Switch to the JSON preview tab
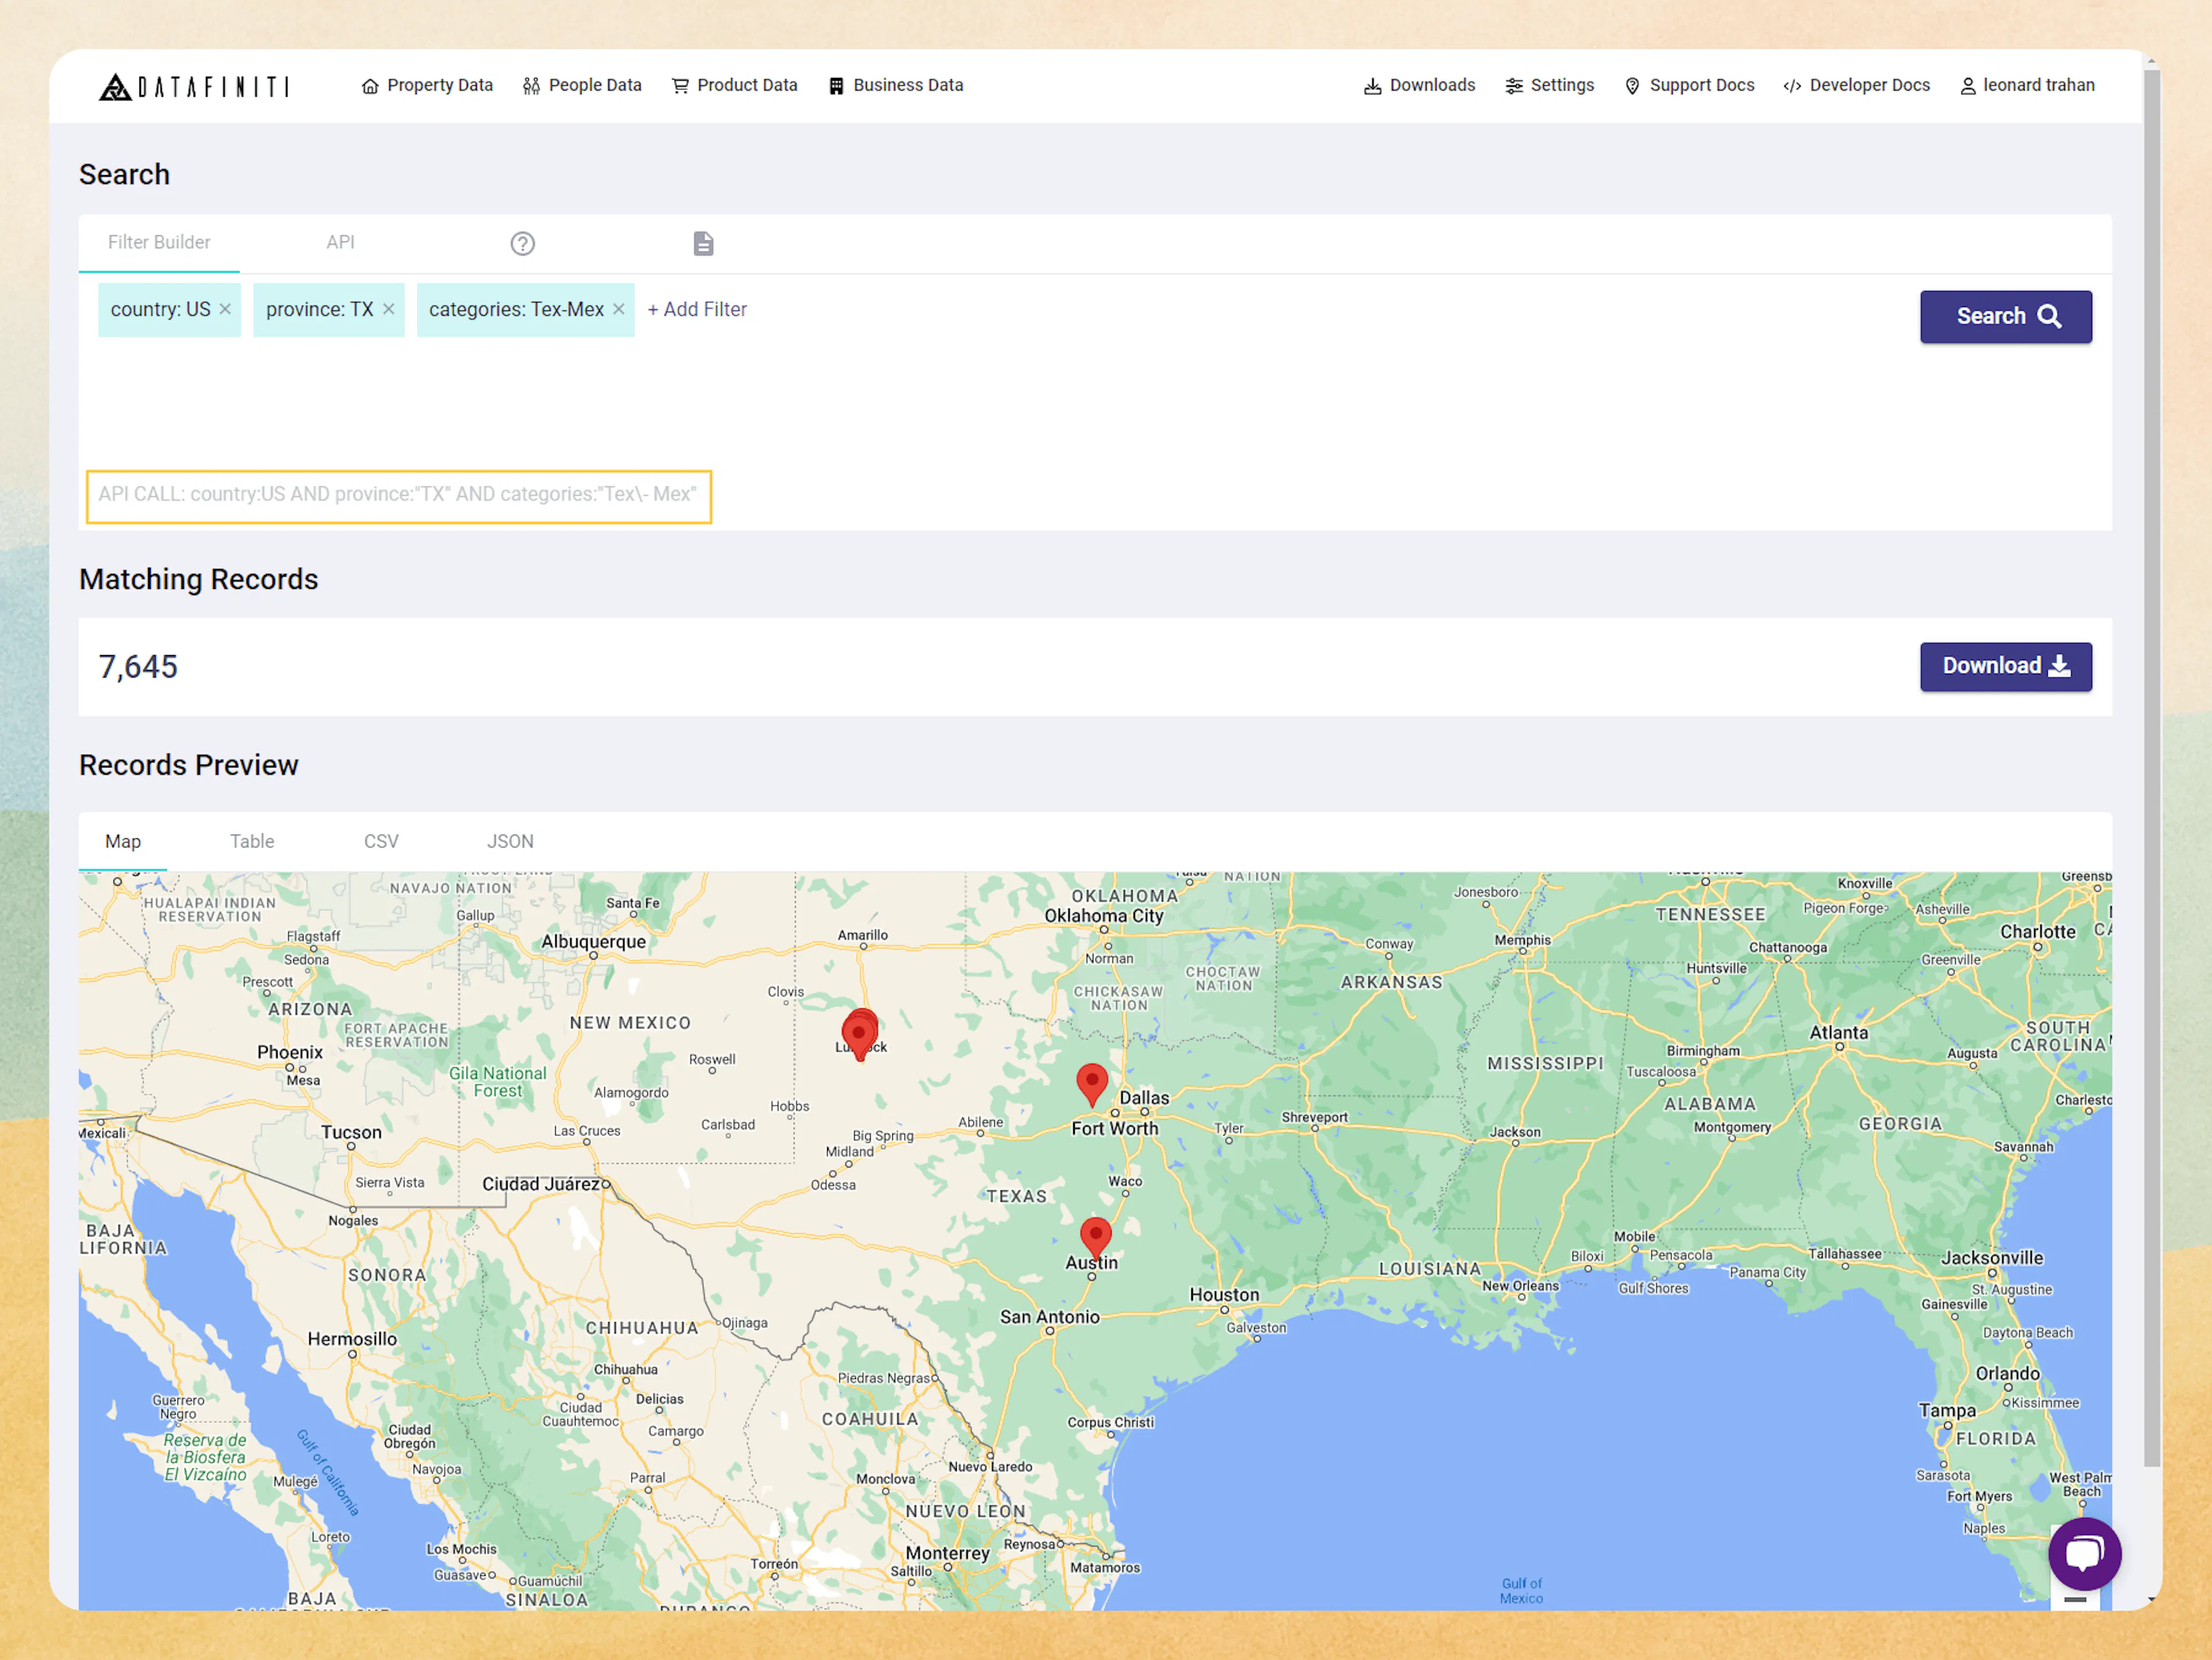This screenshot has width=2212, height=1660. (510, 841)
